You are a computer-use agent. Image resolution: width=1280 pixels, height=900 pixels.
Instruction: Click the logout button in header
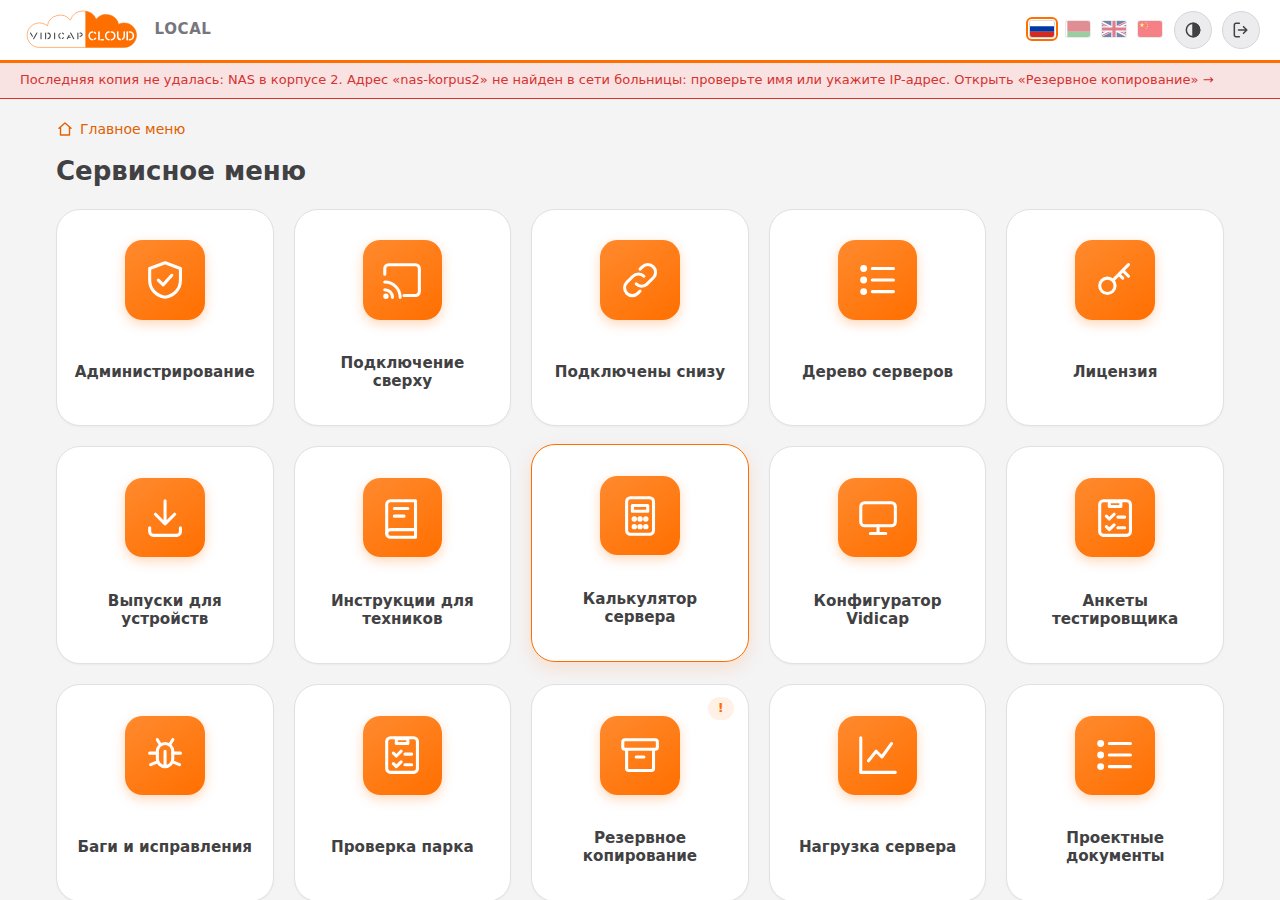point(1241,30)
